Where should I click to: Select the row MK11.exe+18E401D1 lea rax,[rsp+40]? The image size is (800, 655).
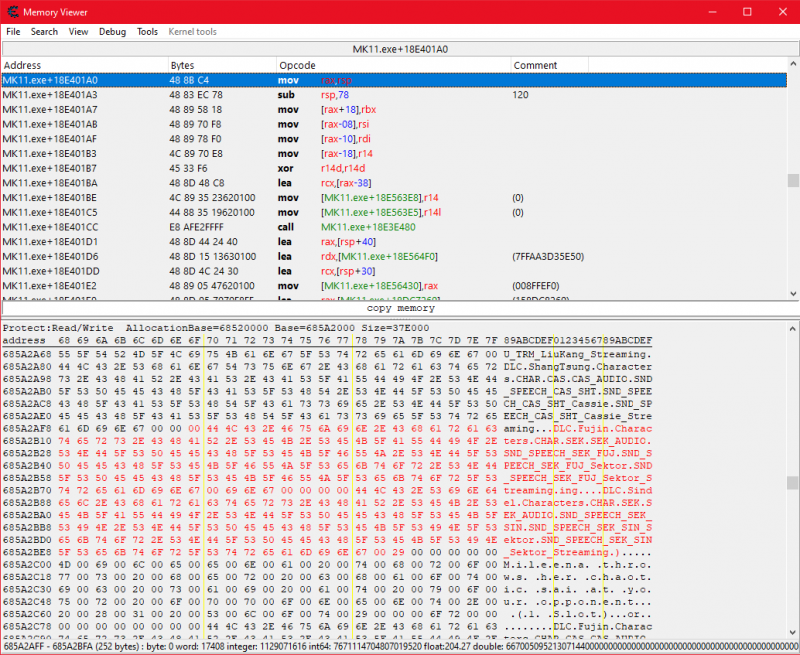point(394,242)
